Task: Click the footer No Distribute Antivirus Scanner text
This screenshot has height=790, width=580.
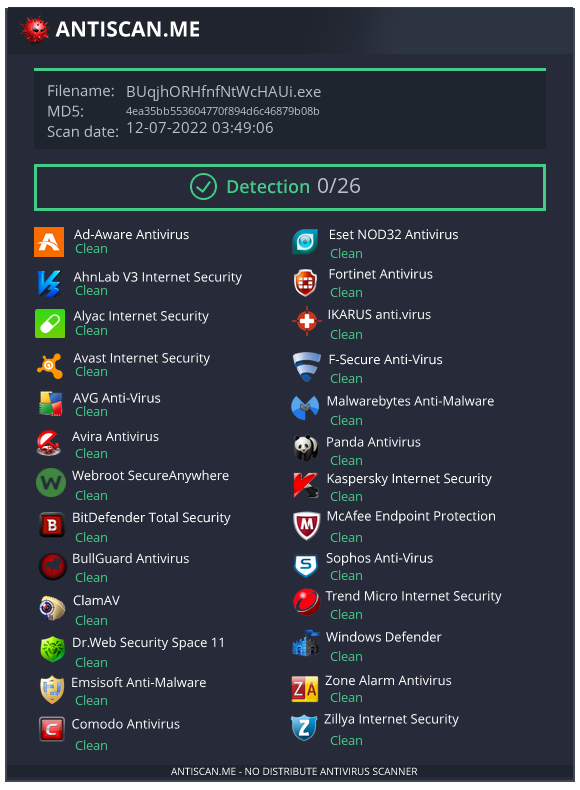Action: click(294, 771)
